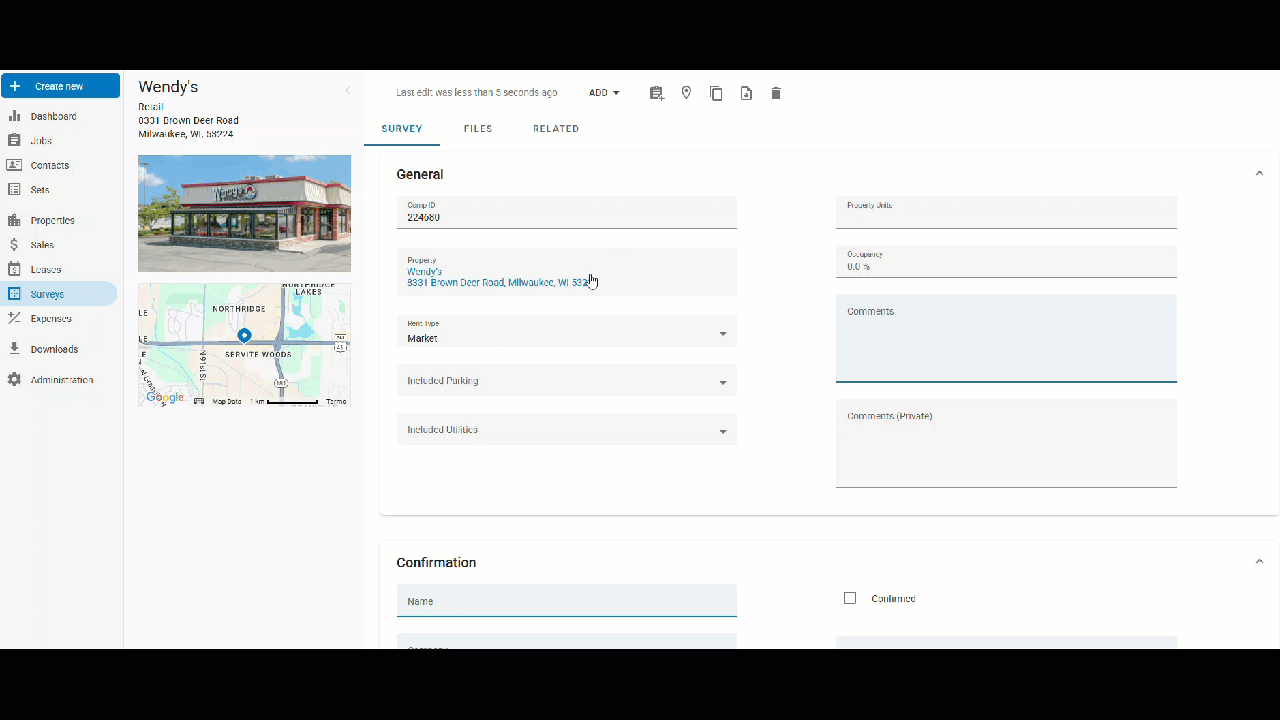1280x720 pixels.
Task: Click the delete trash icon
Action: pos(776,93)
